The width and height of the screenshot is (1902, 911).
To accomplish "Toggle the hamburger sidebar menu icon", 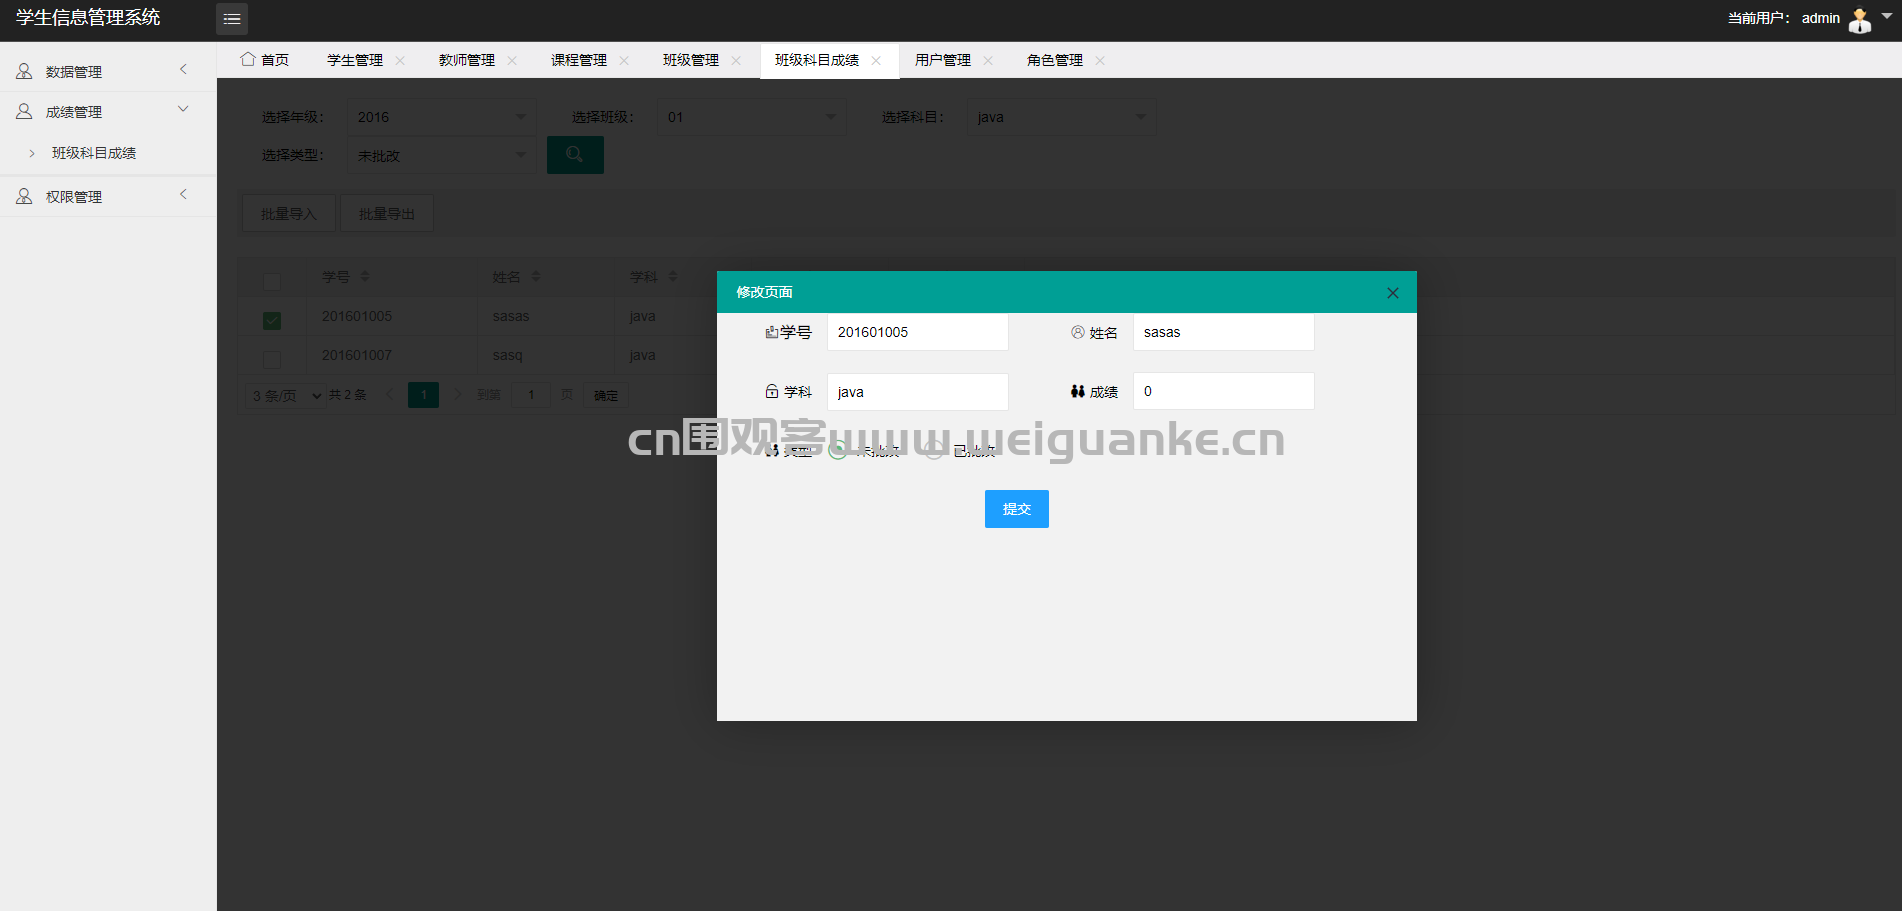I will [232, 19].
